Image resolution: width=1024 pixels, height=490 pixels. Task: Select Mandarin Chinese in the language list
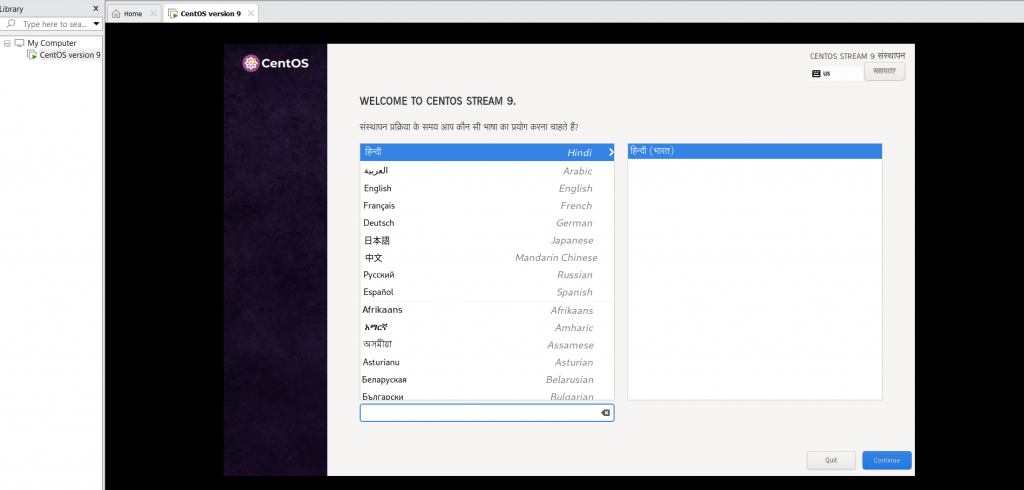(487, 257)
